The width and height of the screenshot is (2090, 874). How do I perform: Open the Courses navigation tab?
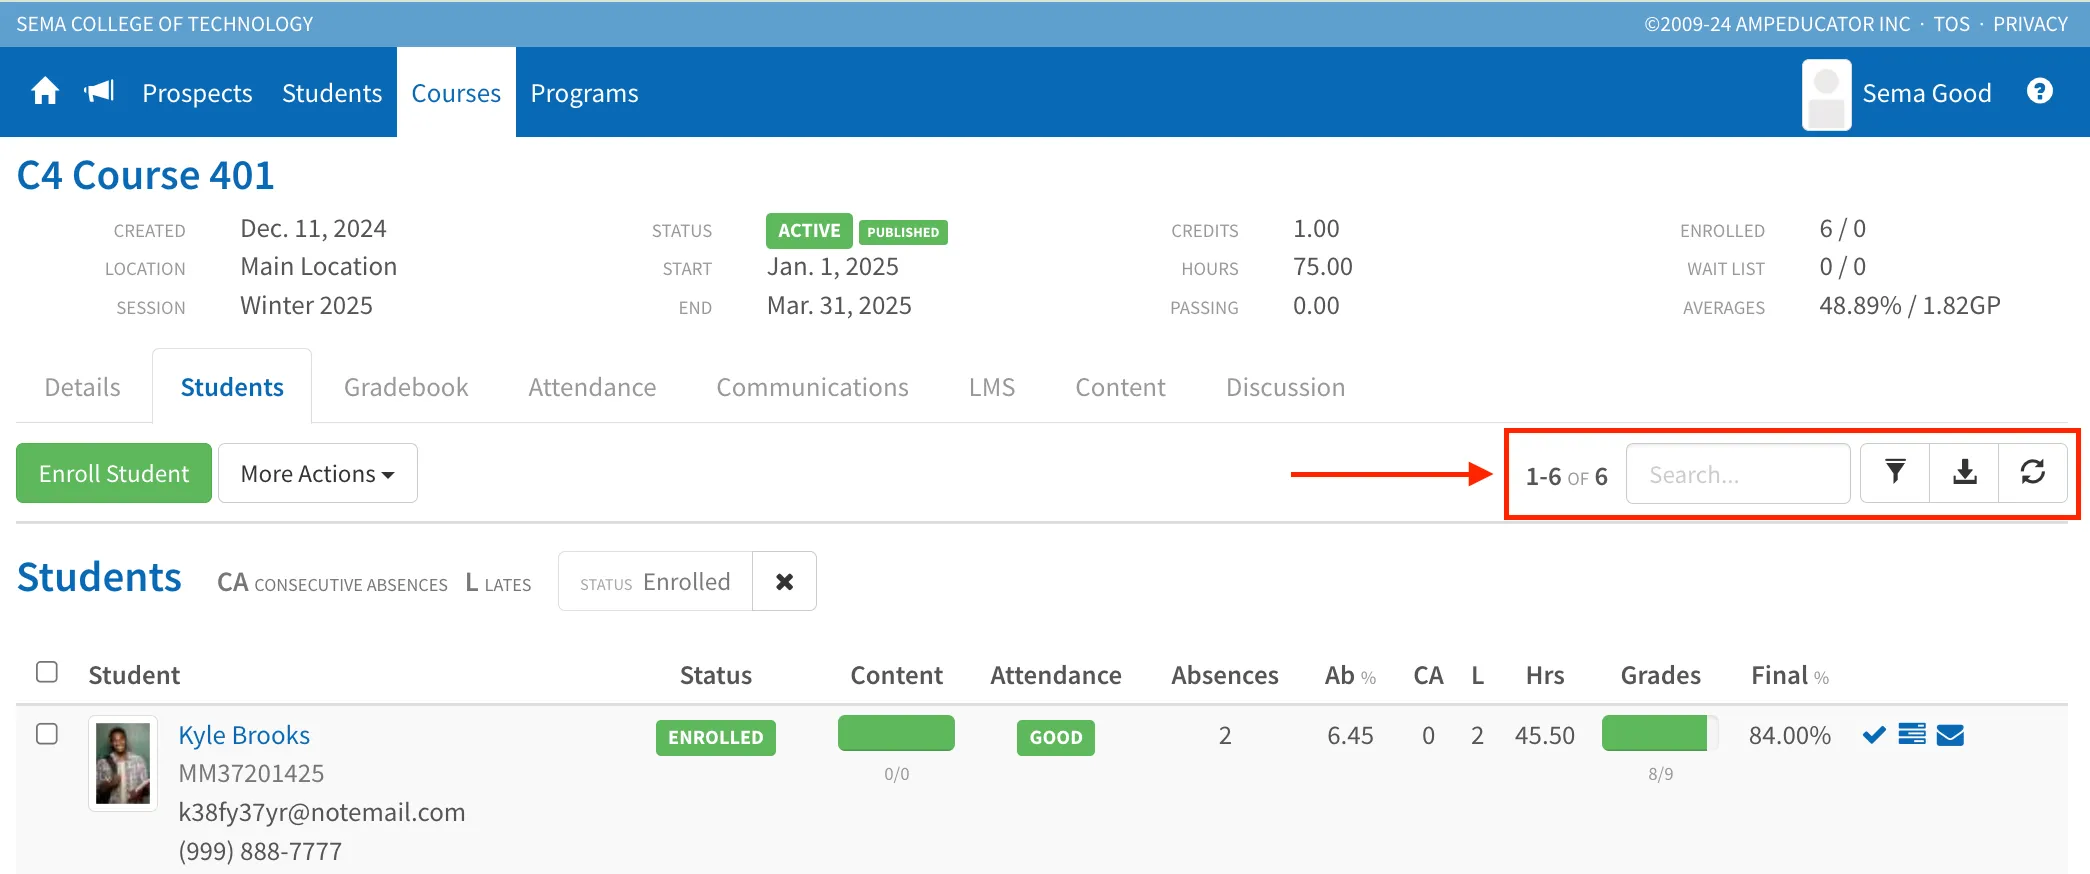[x=456, y=93]
